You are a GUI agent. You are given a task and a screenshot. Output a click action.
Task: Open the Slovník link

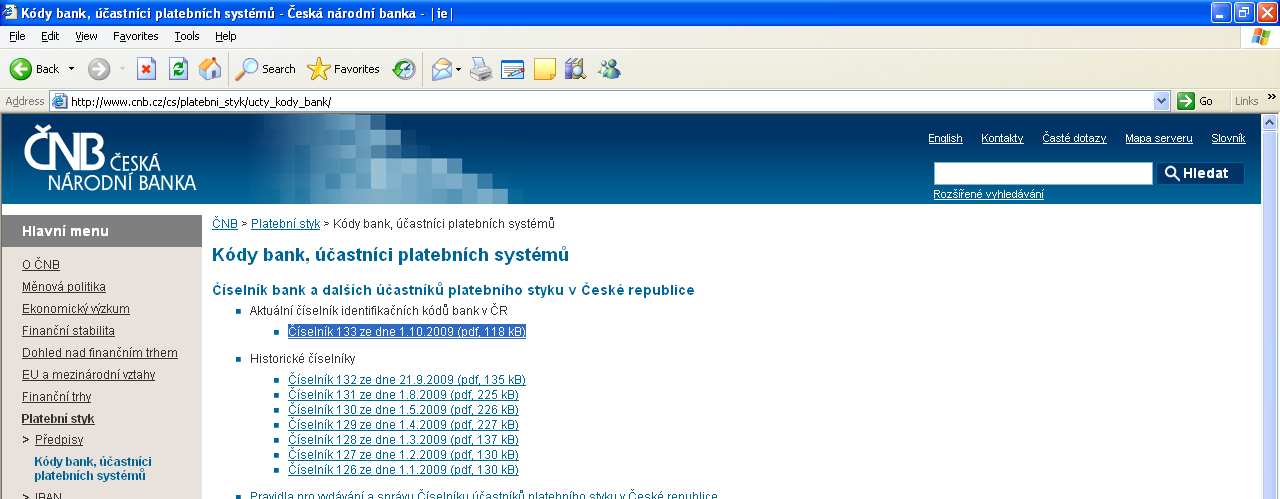(1228, 139)
